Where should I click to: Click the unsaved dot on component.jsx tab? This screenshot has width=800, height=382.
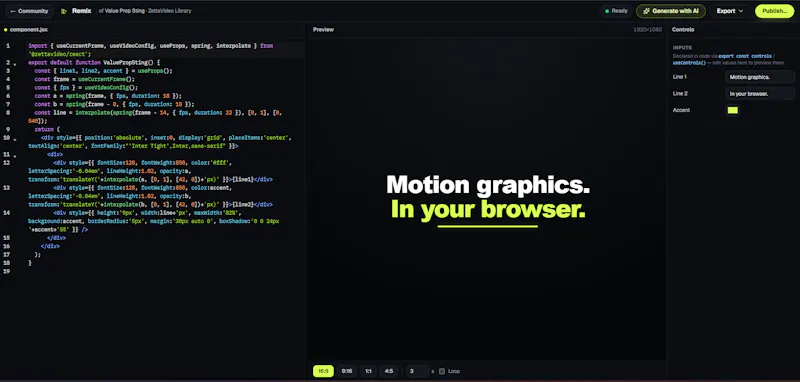[x=6, y=30]
